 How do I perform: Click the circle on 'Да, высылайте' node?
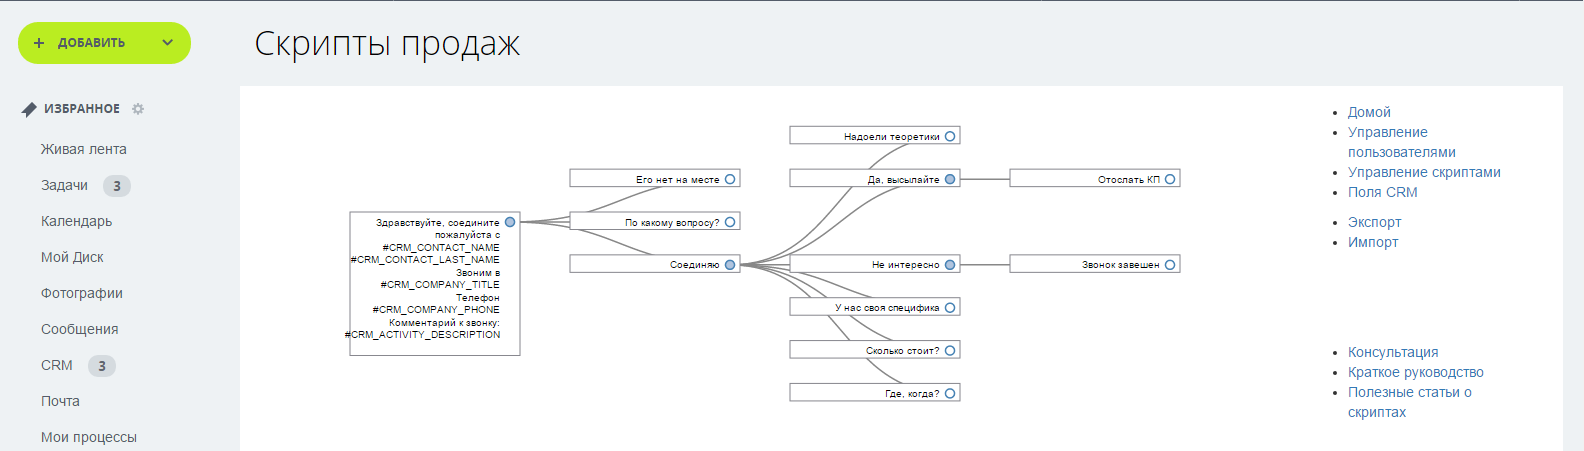[x=950, y=179]
